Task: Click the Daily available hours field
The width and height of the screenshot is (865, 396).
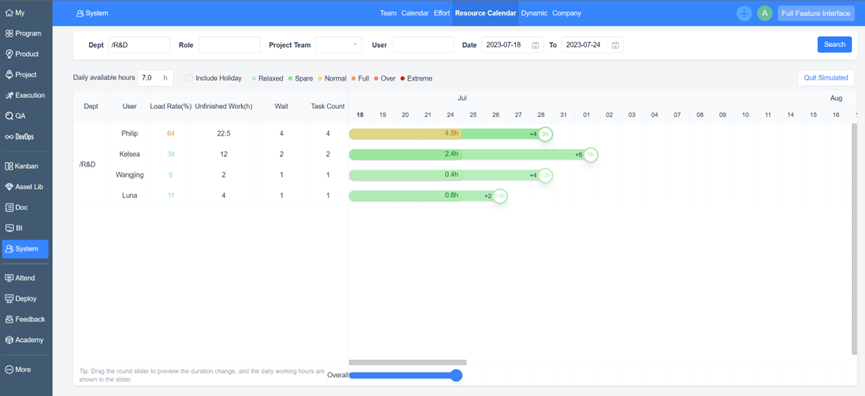Action: tap(155, 78)
